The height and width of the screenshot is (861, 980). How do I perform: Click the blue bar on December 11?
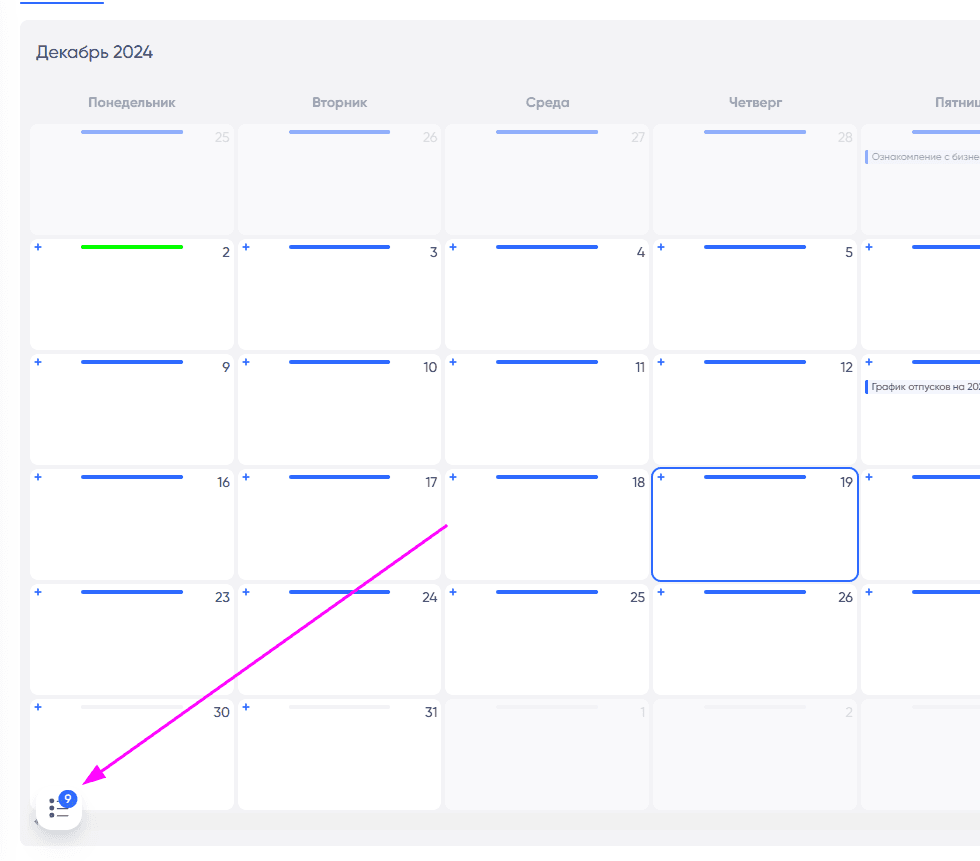[547, 362]
